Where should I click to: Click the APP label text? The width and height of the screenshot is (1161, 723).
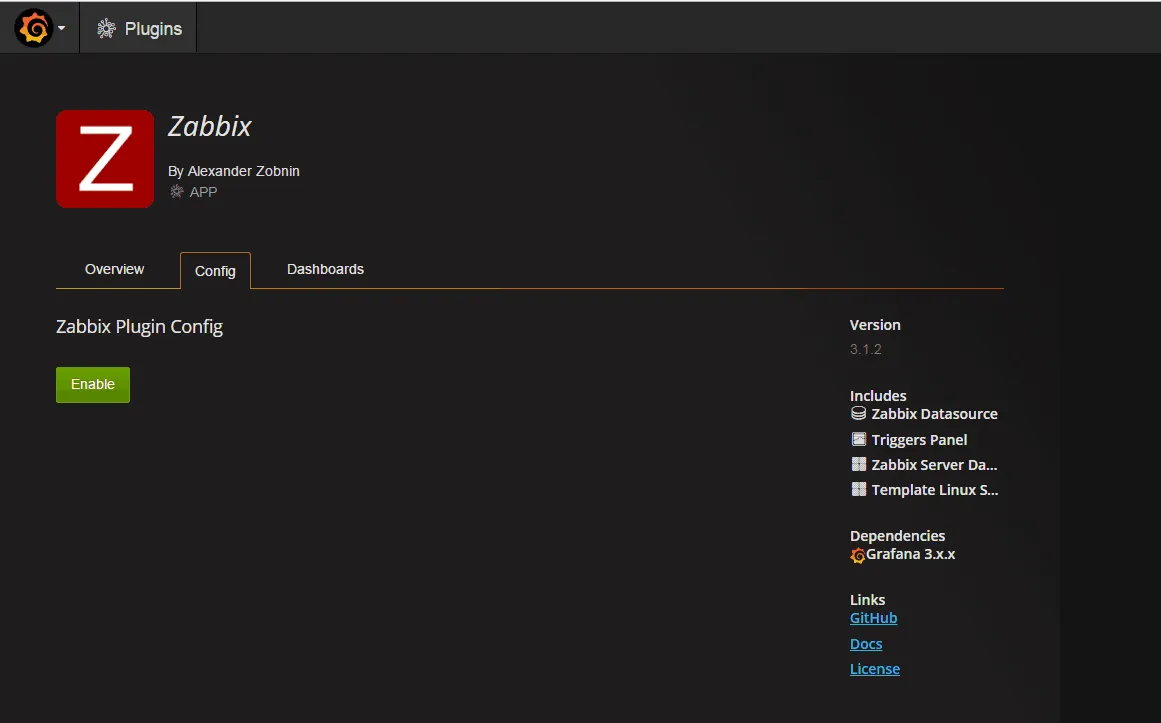203,192
